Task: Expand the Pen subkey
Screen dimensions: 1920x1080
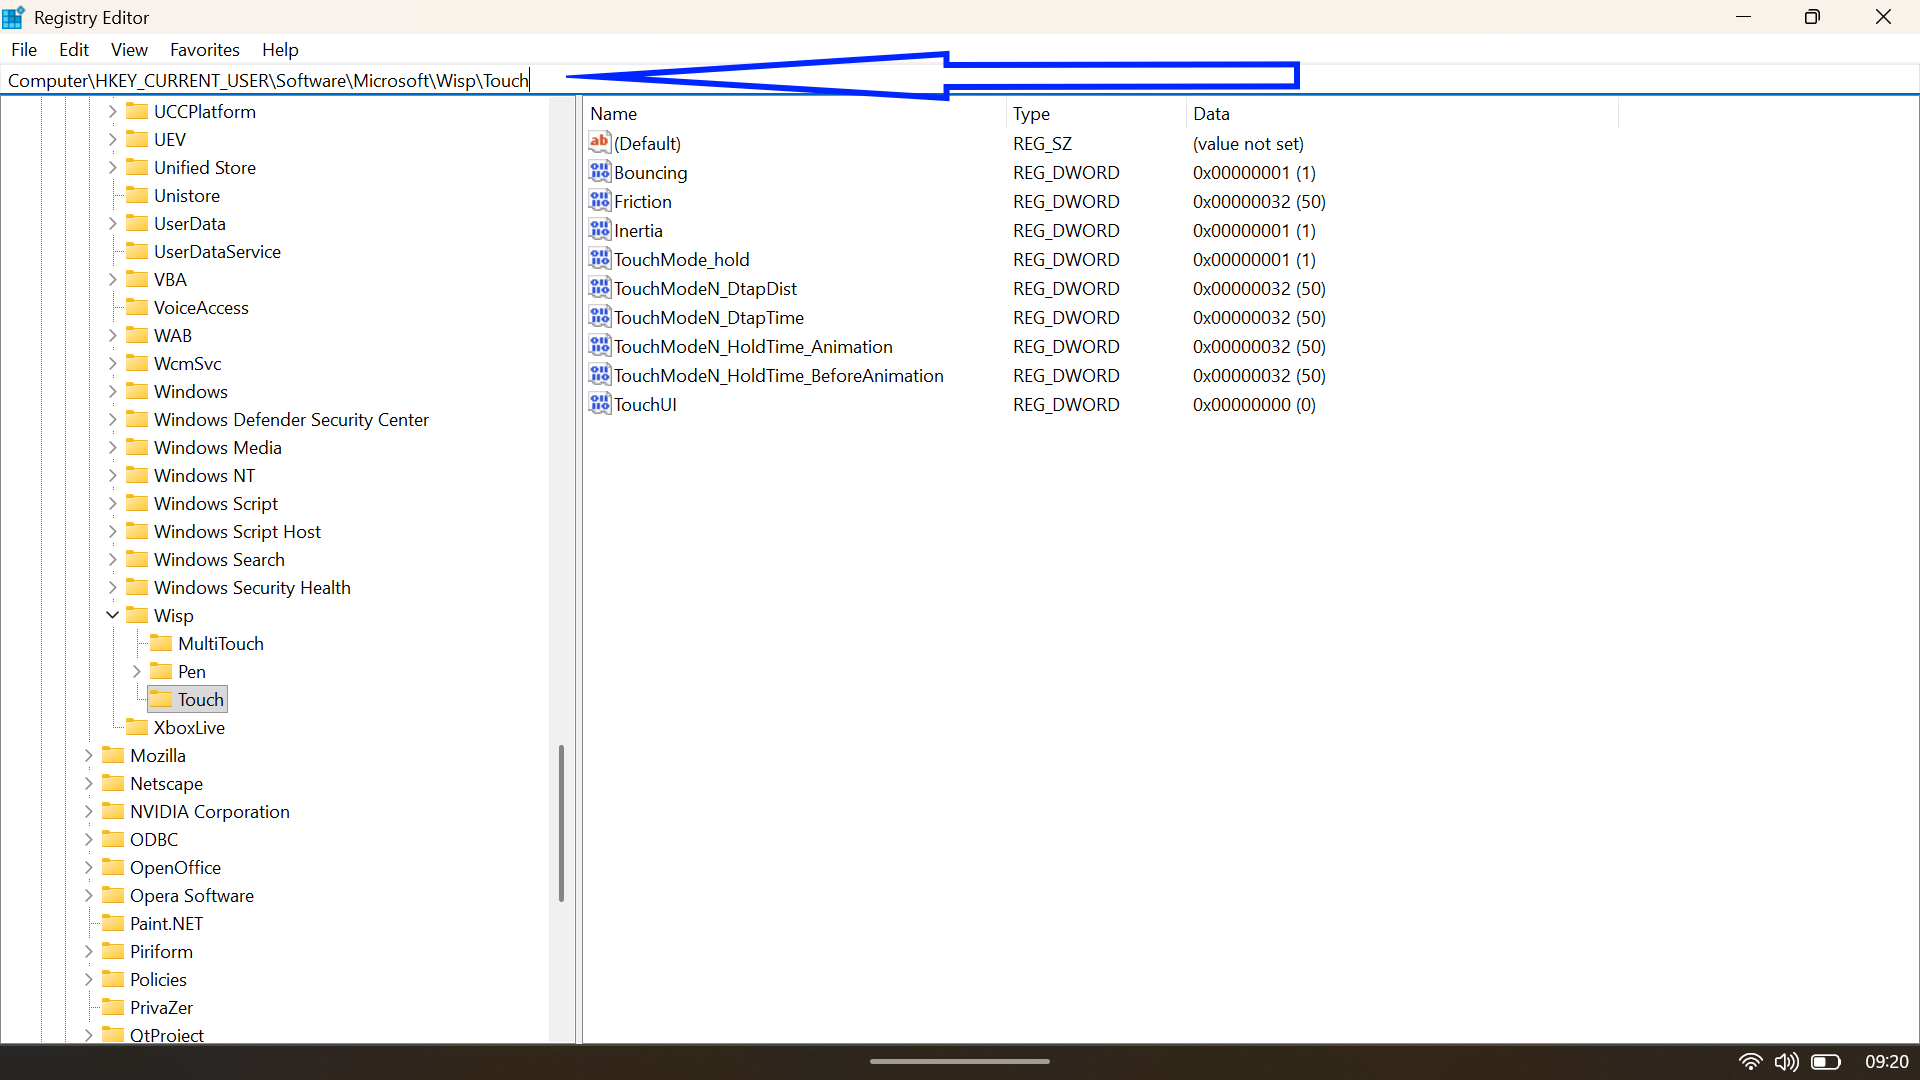Action: (136, 671)
